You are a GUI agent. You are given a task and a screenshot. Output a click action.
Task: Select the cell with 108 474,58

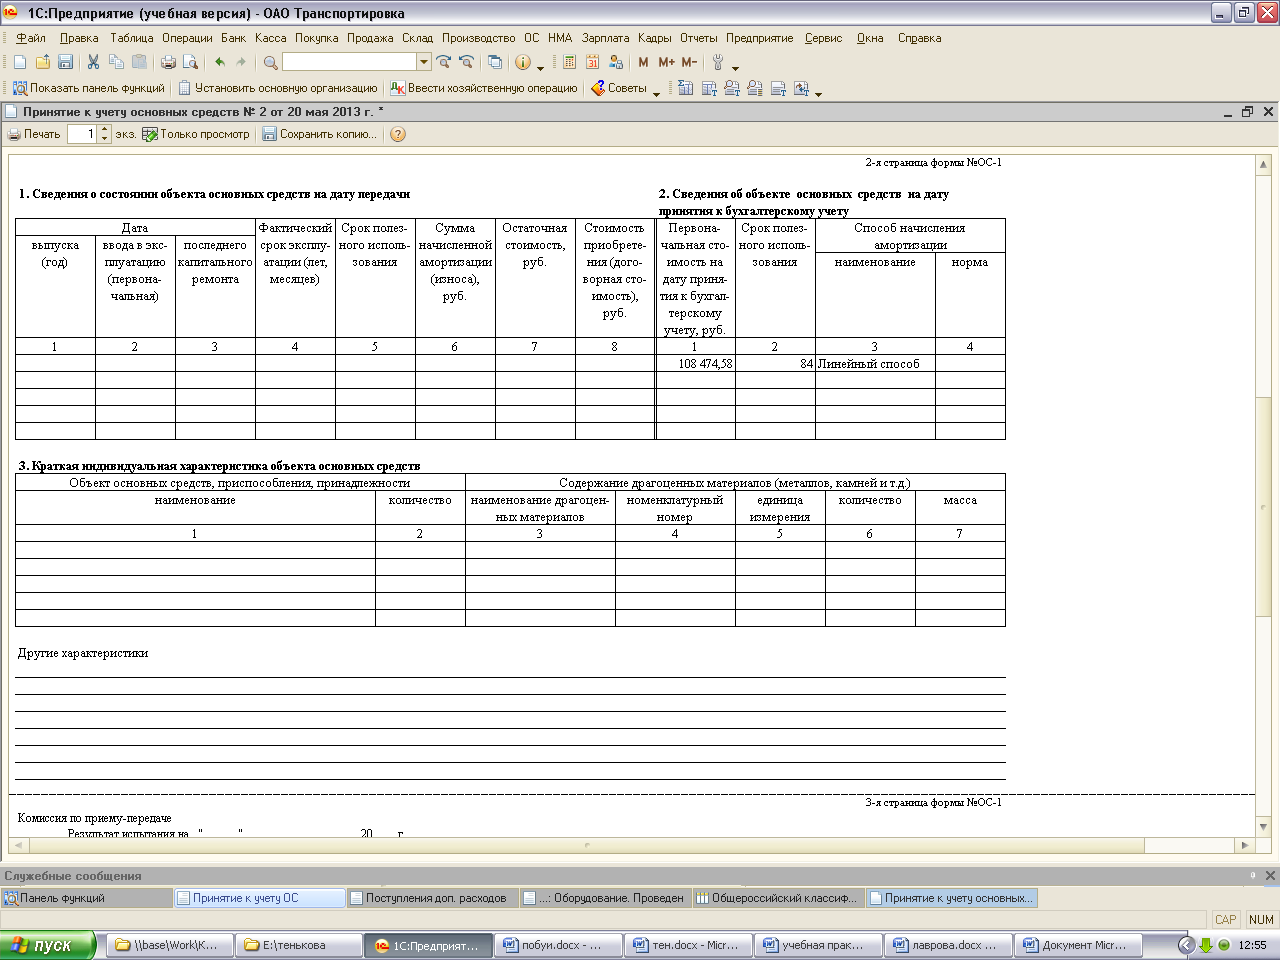695,364
